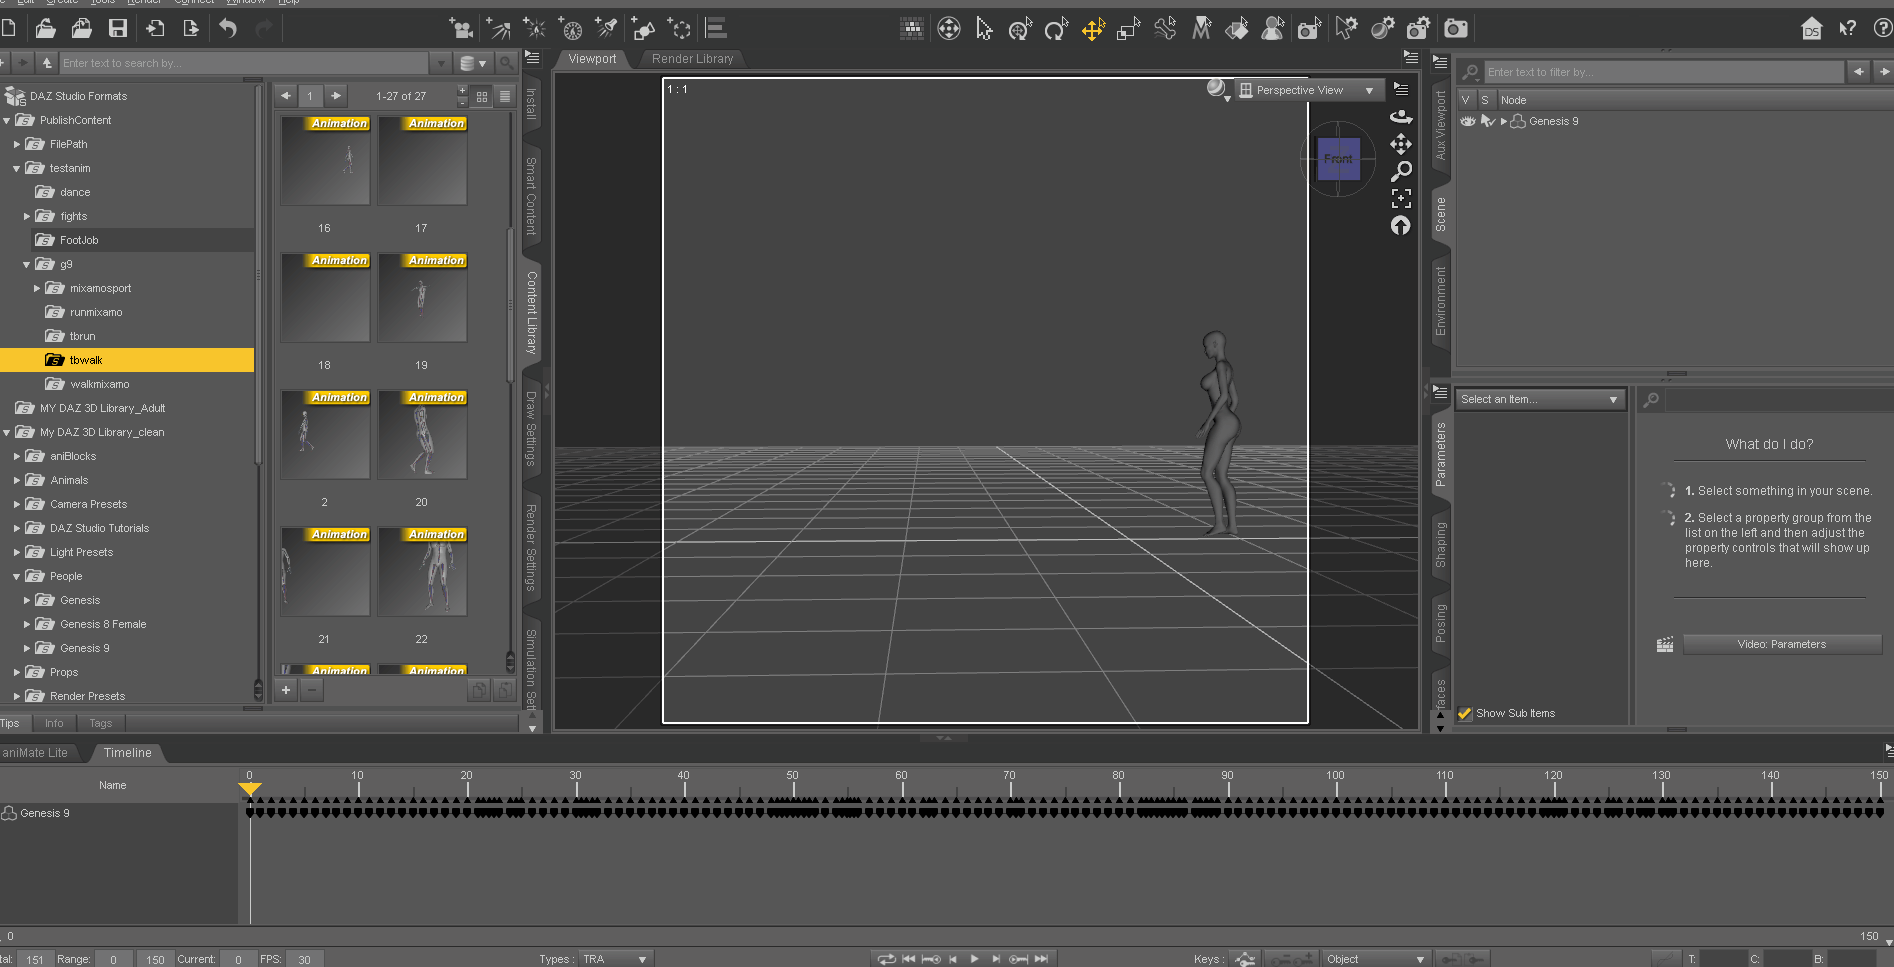Screen dimensions: 1894x967
Task: Open the Select an Item dropdown
Action: click(x=1538, y=399)
